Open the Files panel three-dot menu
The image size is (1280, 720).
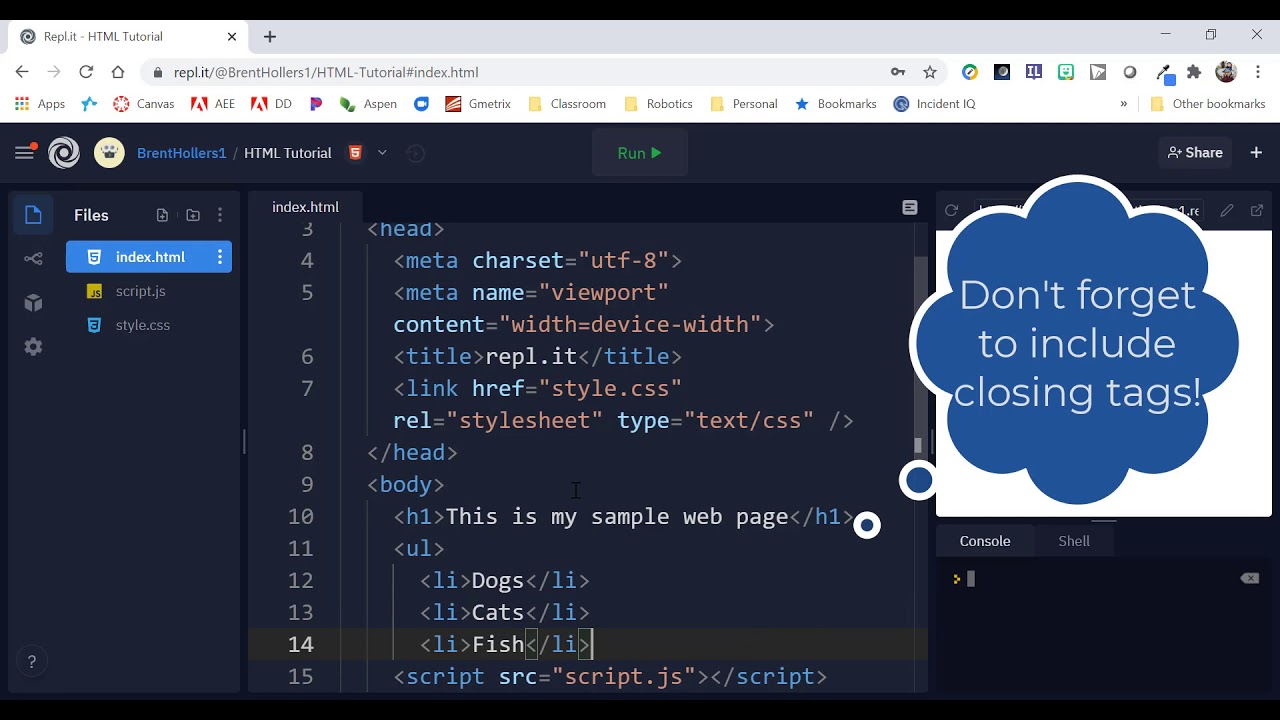220,215
